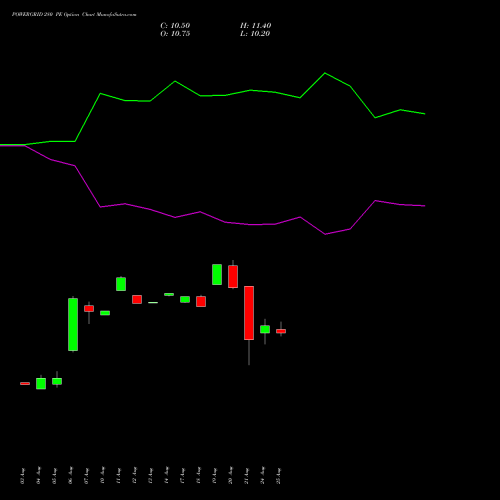Select the large green candle for 06 Aug
The width and height of the screenshot is (500, 500).
tap(73, 324)
